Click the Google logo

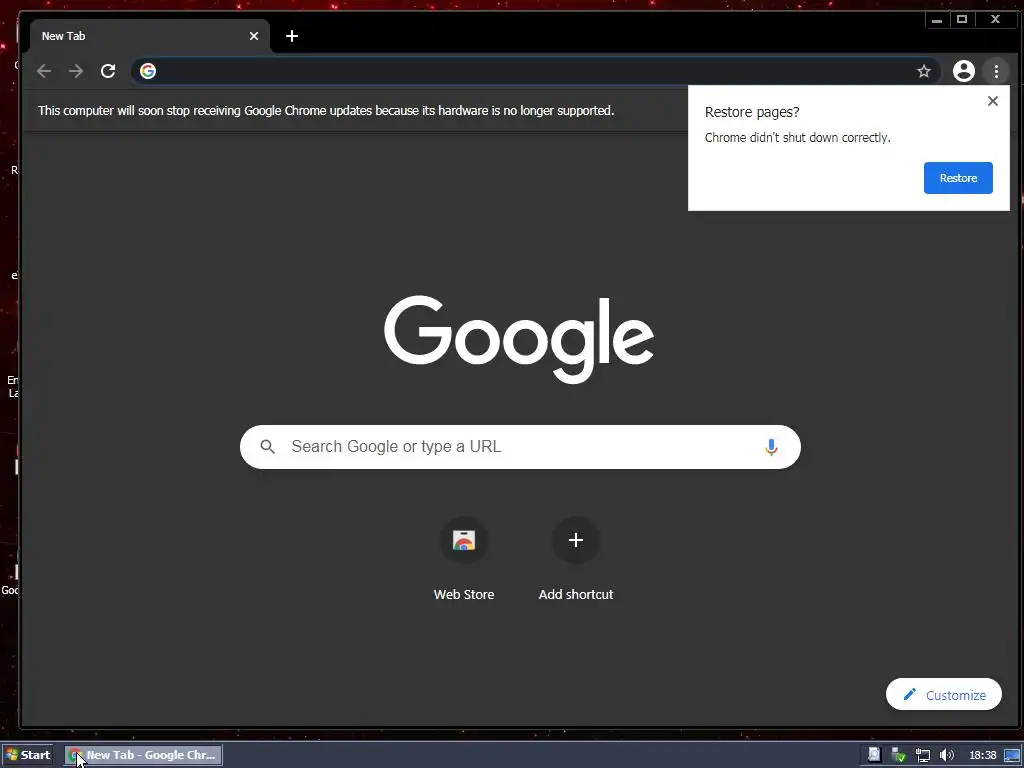(x=519, y=339)
